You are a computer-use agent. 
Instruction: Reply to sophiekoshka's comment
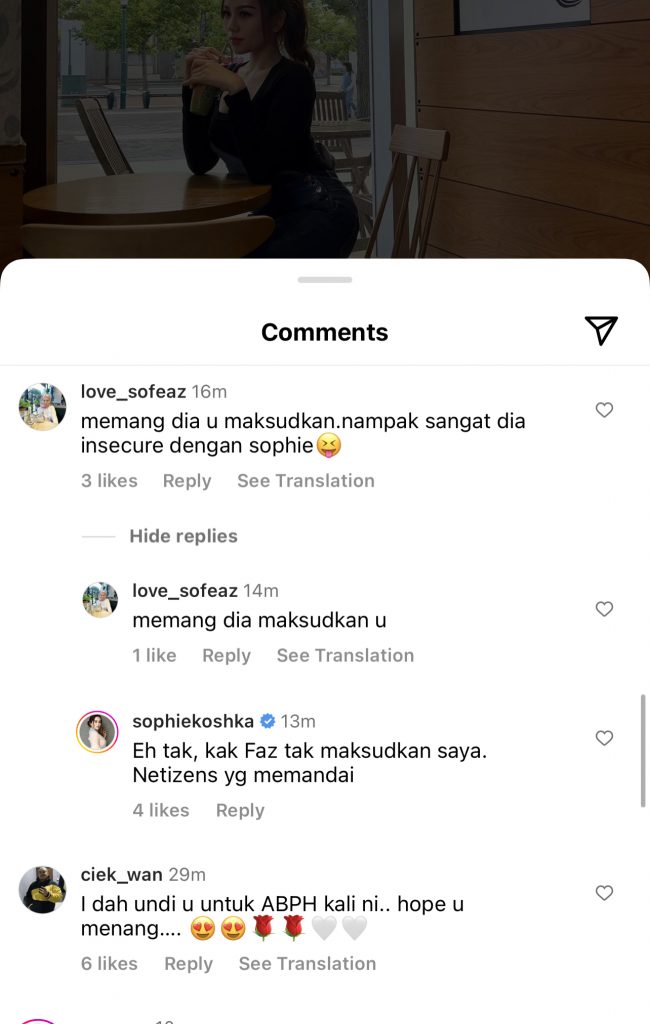click(x=240, y=810)
